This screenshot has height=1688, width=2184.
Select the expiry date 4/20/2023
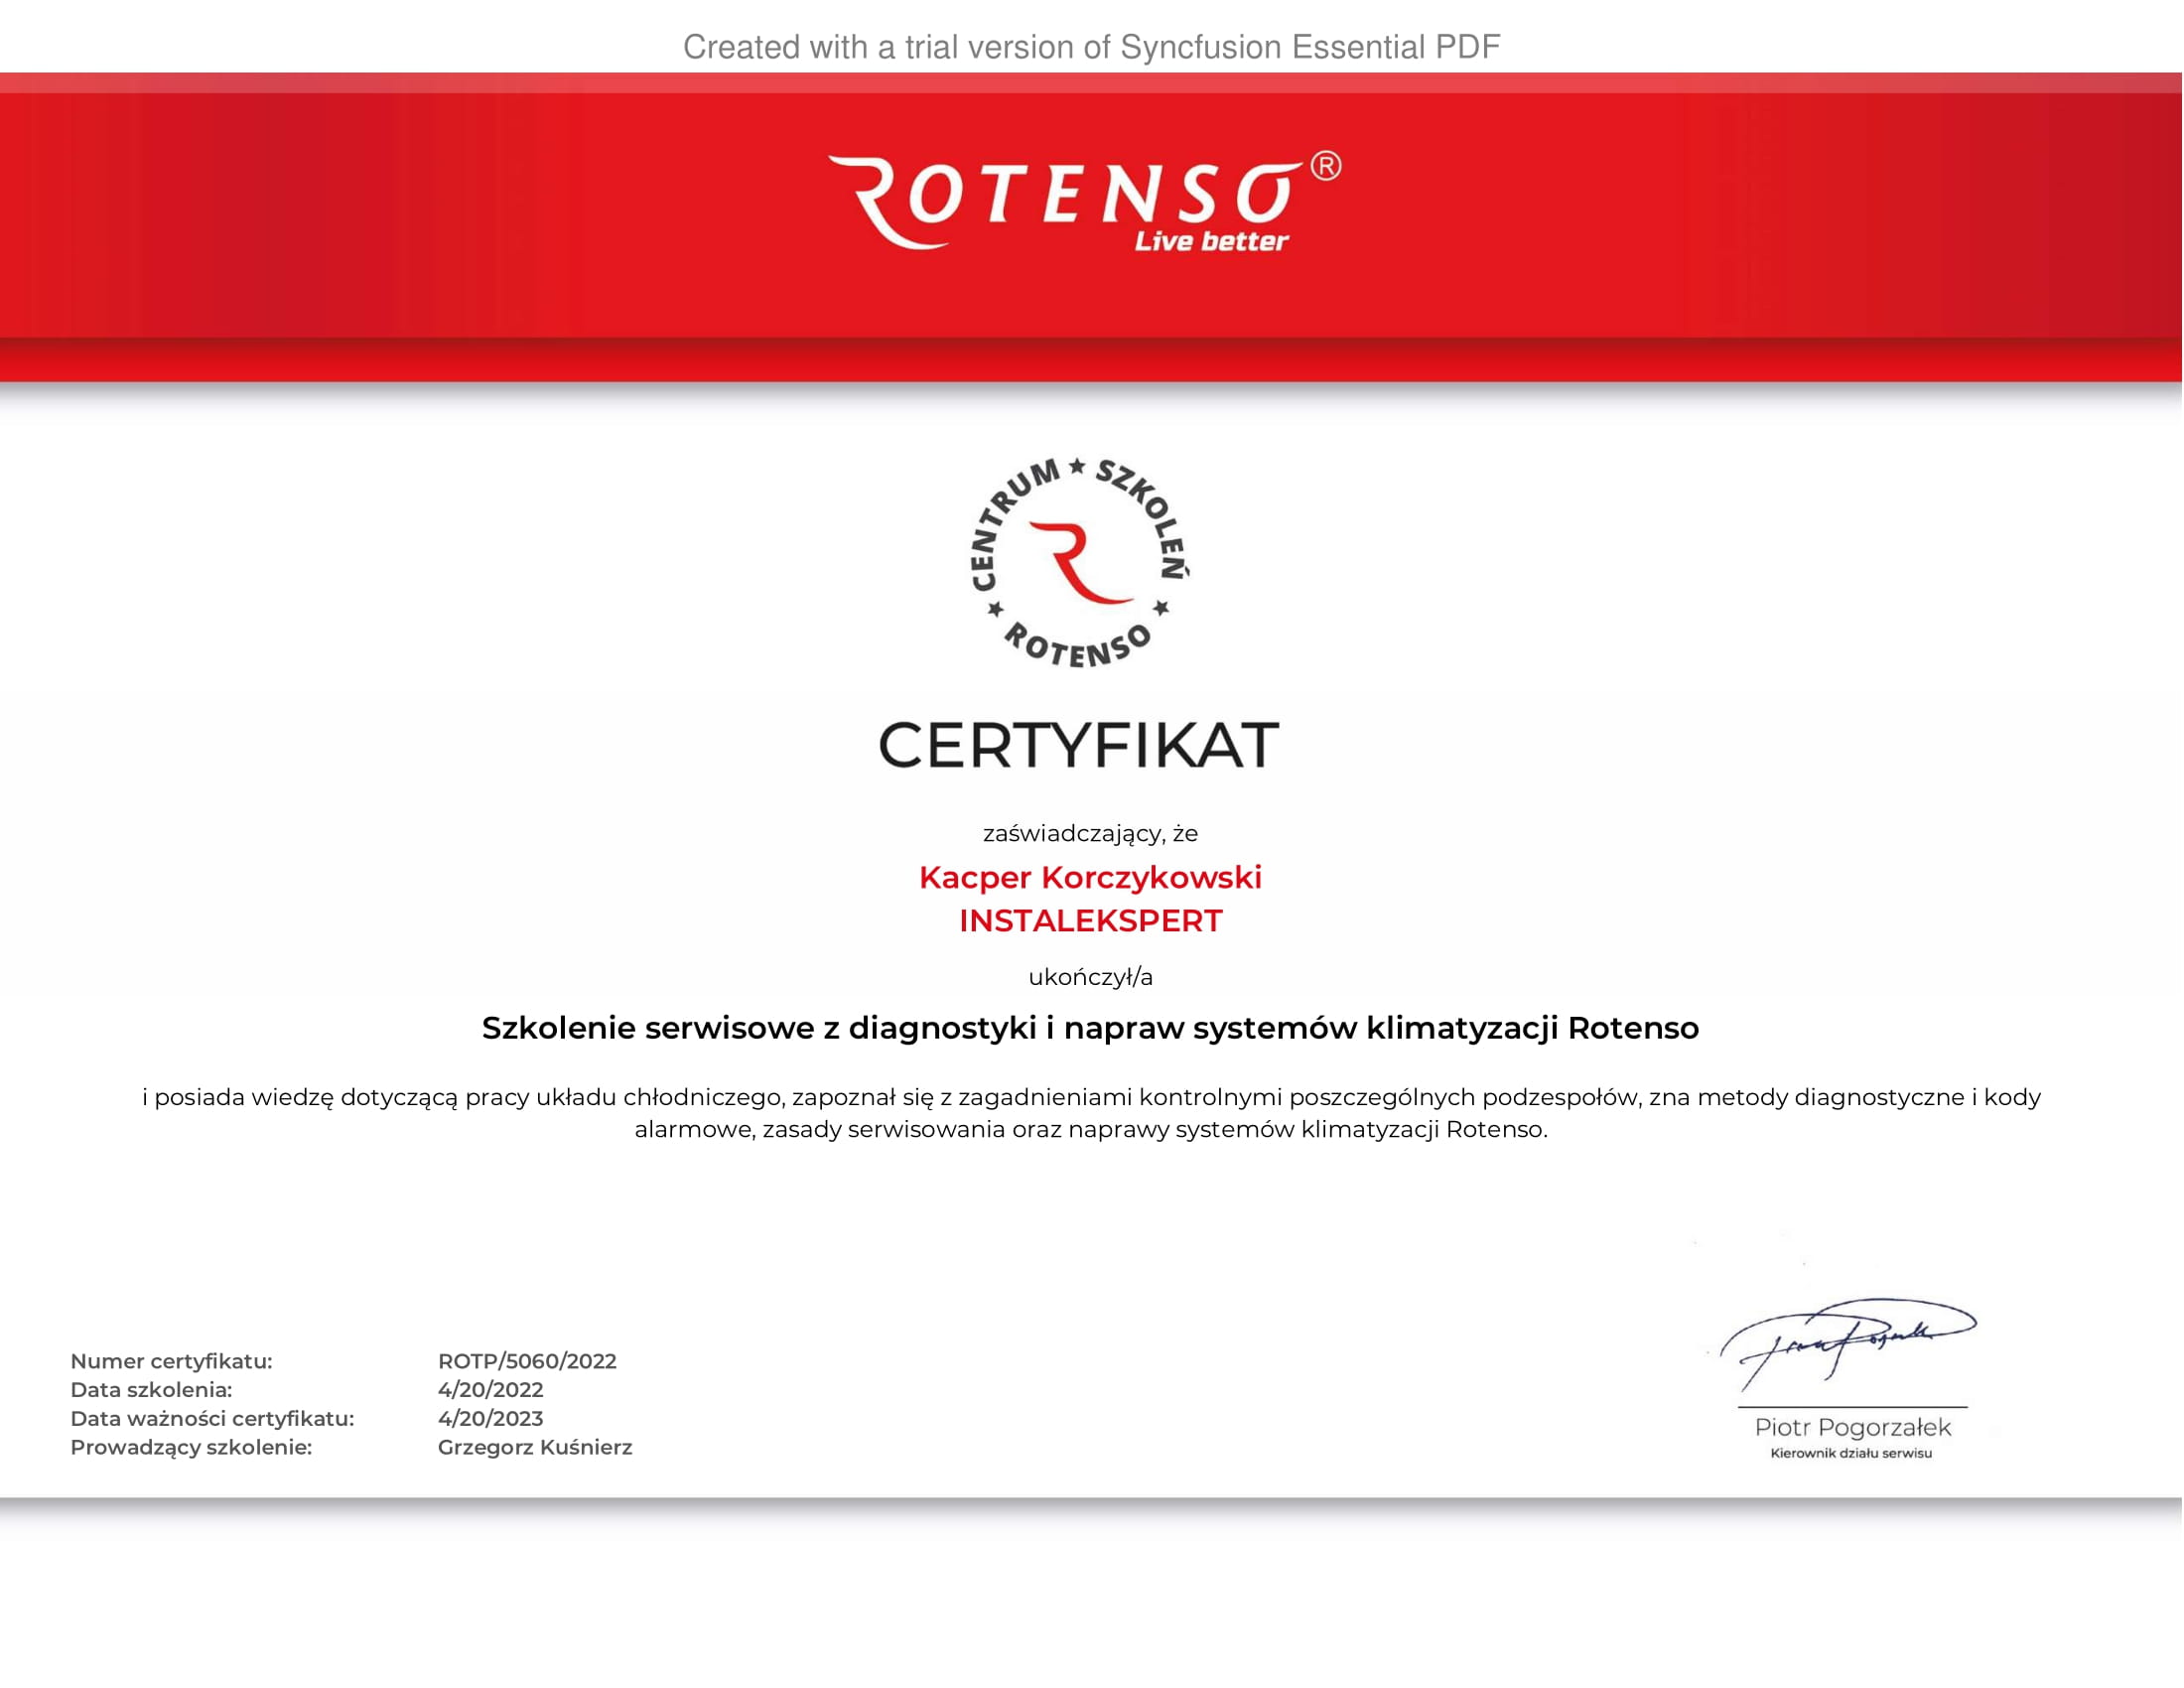pyautogui.click(x=490, y=1419)
